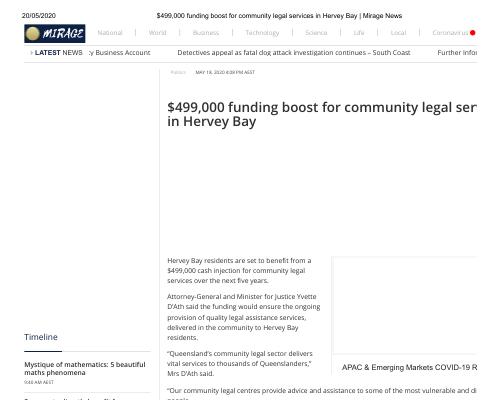Click the Latest News arrow marker
500x400 pixels.
tap(31, 53)
